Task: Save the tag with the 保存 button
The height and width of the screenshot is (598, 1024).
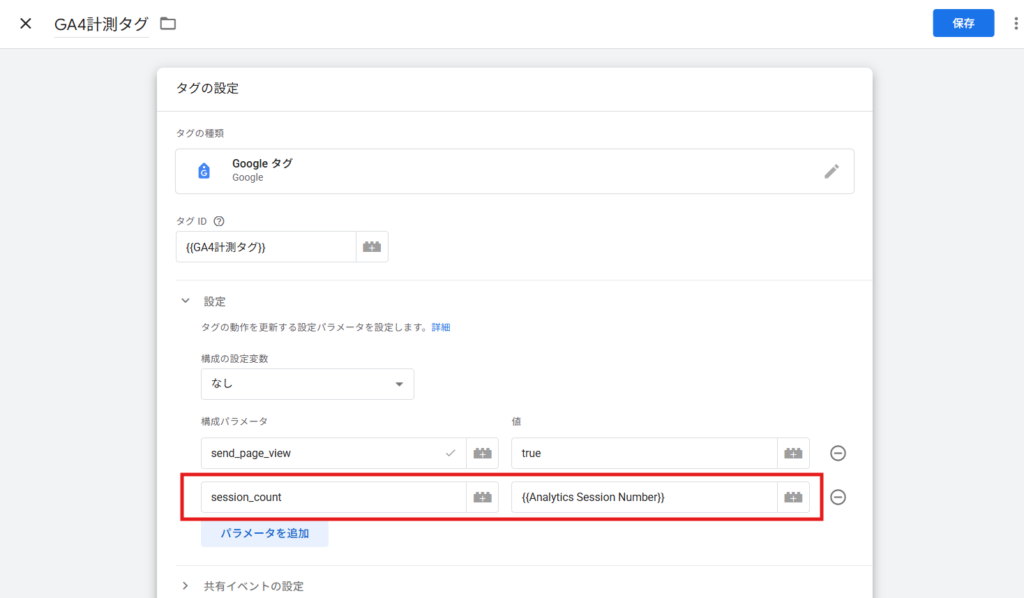Action: point(963,22)
